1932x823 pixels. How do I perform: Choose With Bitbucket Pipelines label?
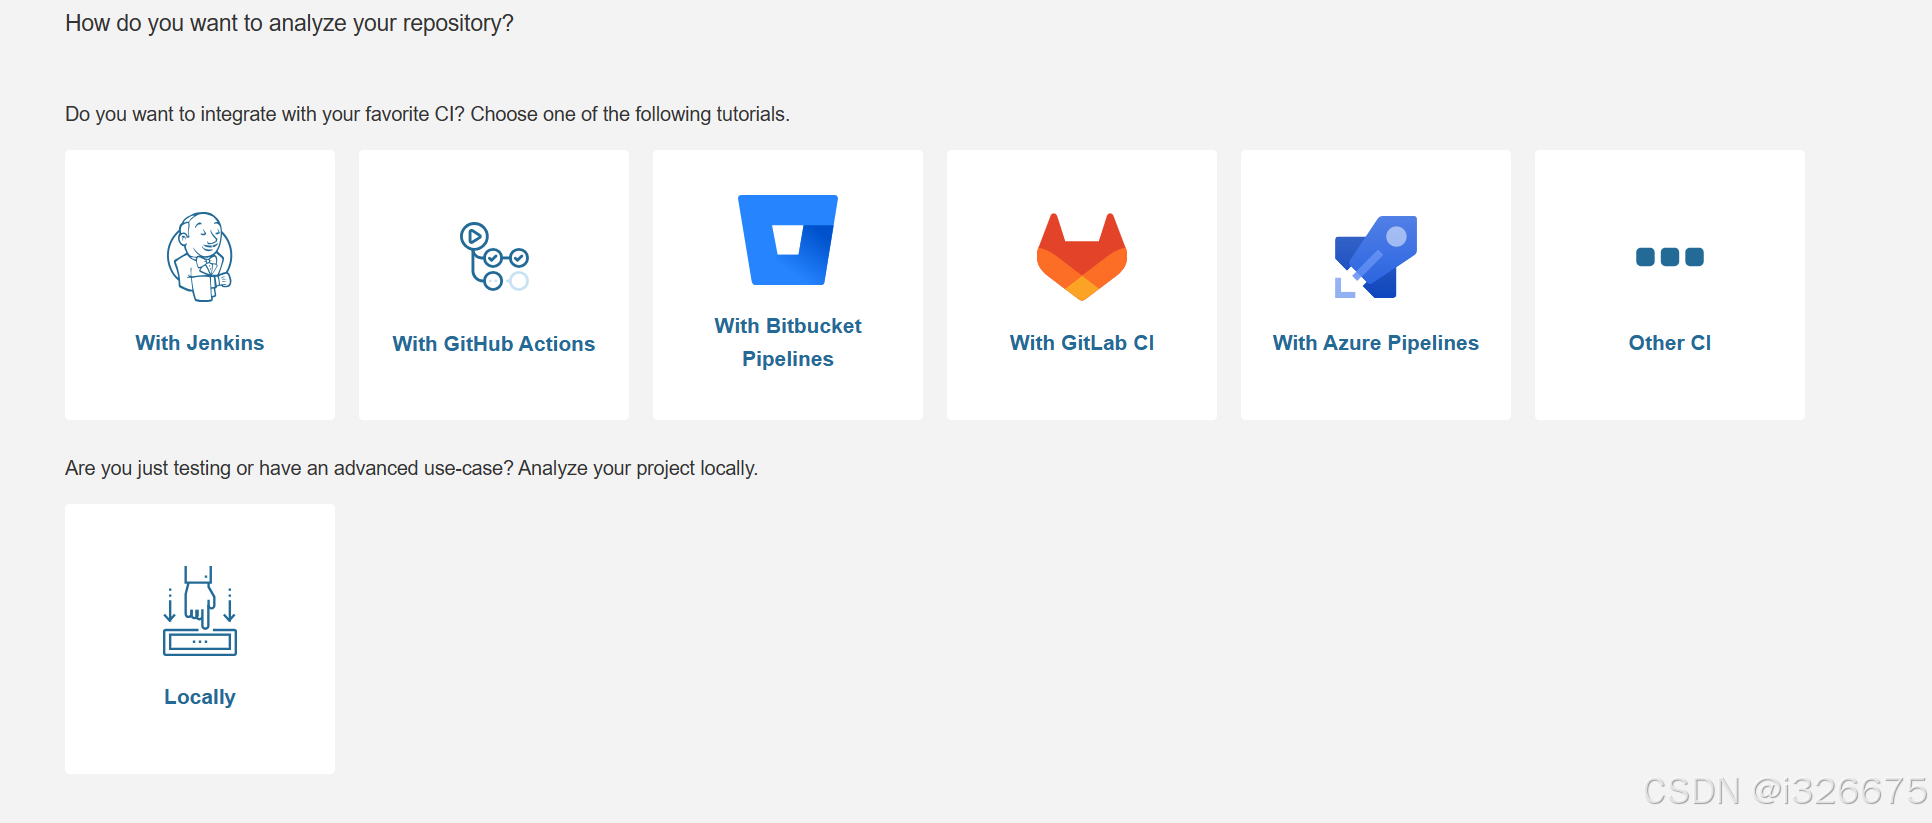[x=788, y=342]
